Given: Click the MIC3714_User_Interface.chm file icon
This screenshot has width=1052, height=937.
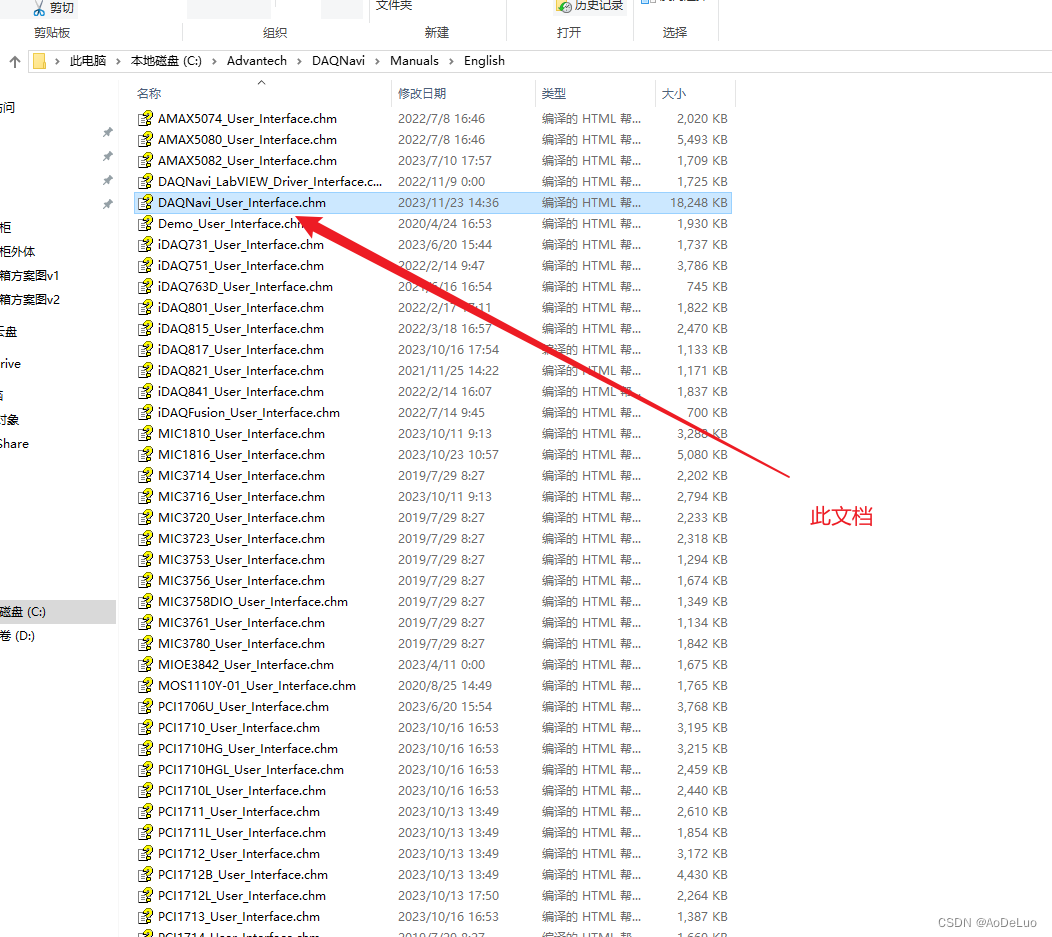Looking at the screenshot, I should click(146, 476).
